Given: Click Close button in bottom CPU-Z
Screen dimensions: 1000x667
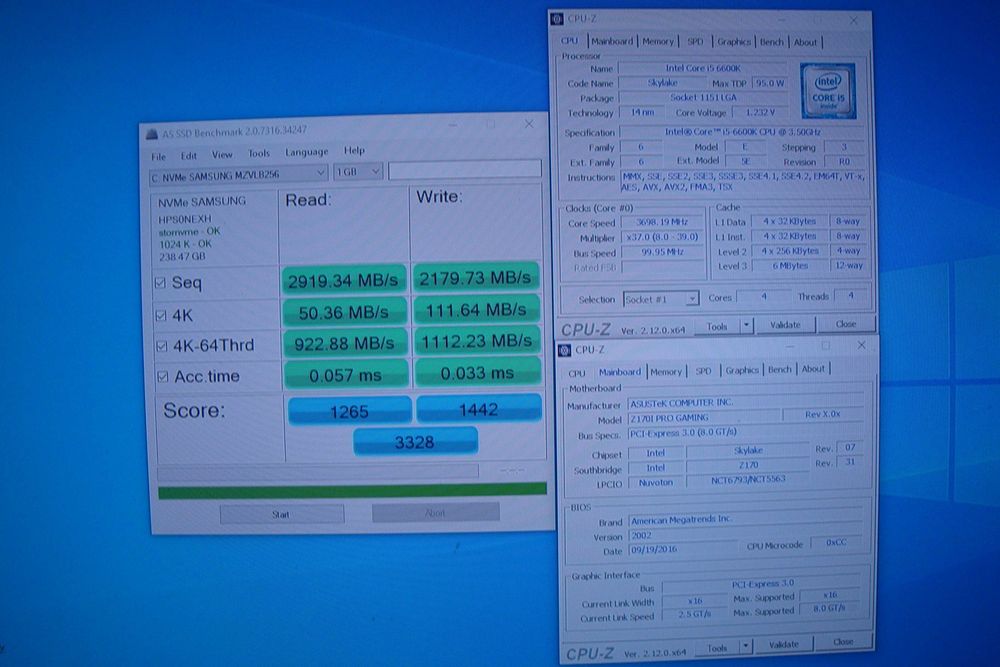Looking at the screenshot, I should [x=843, y=641].
